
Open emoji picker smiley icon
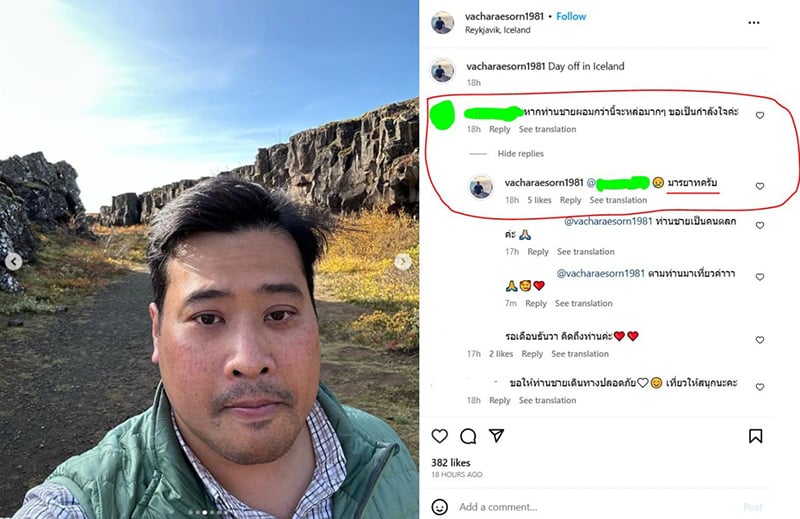click(440, 507)
